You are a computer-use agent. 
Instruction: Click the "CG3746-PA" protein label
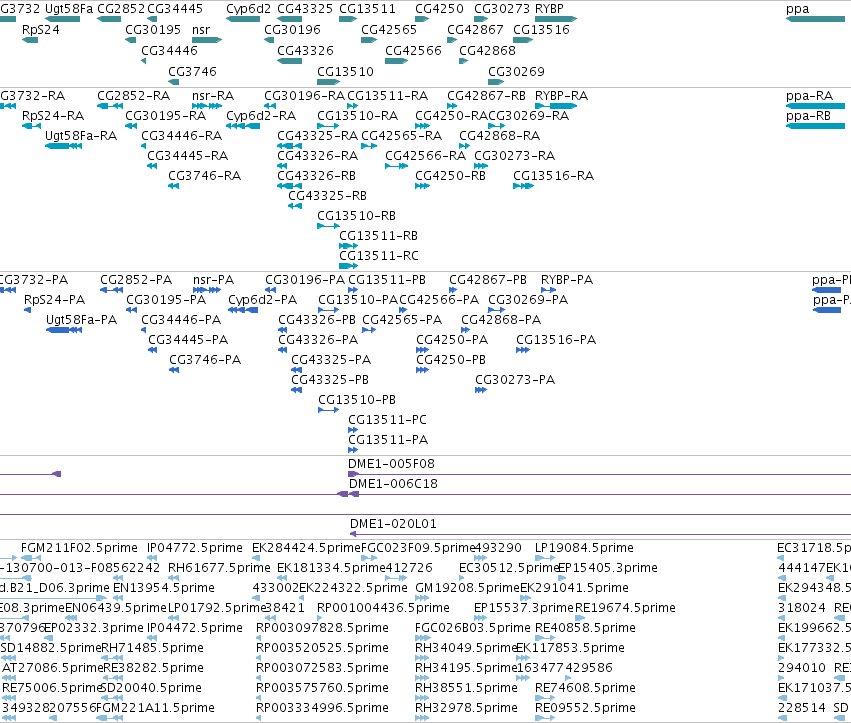coord(205,360)
